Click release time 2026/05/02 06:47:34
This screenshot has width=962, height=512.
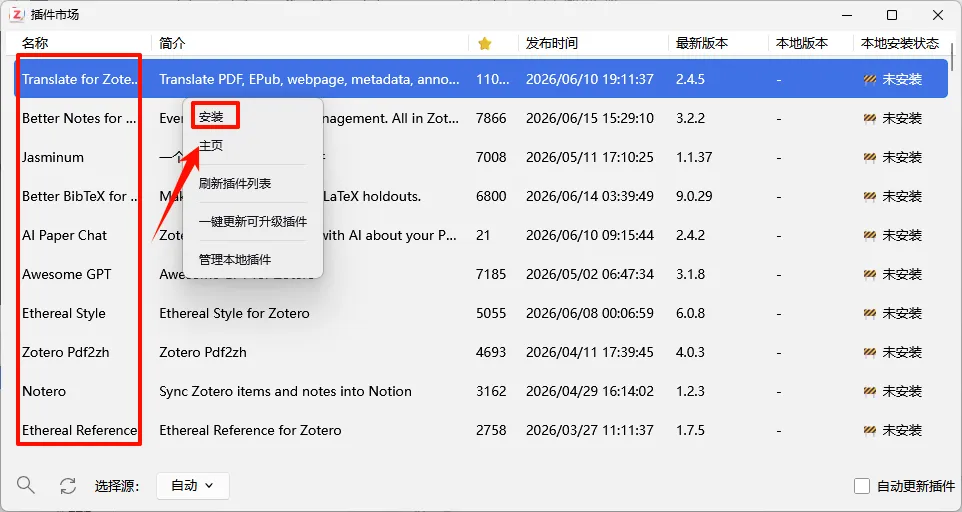tap(590, 274)
